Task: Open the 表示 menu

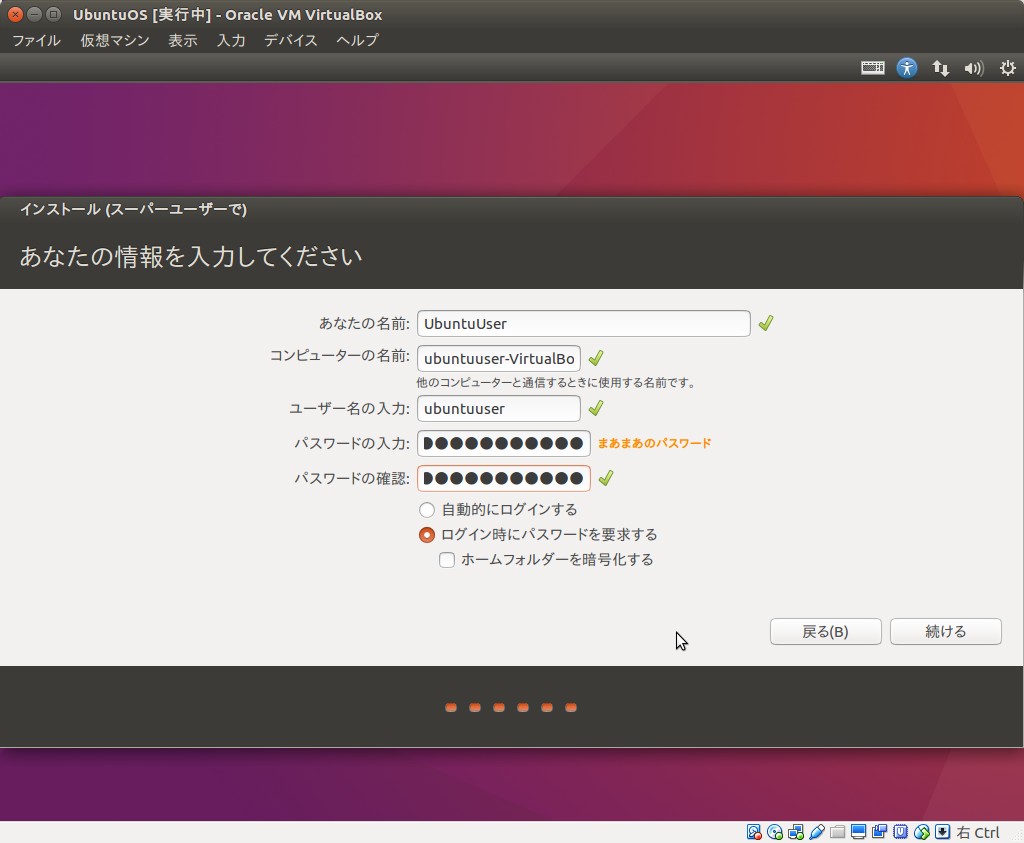Action: coord(183,40)
